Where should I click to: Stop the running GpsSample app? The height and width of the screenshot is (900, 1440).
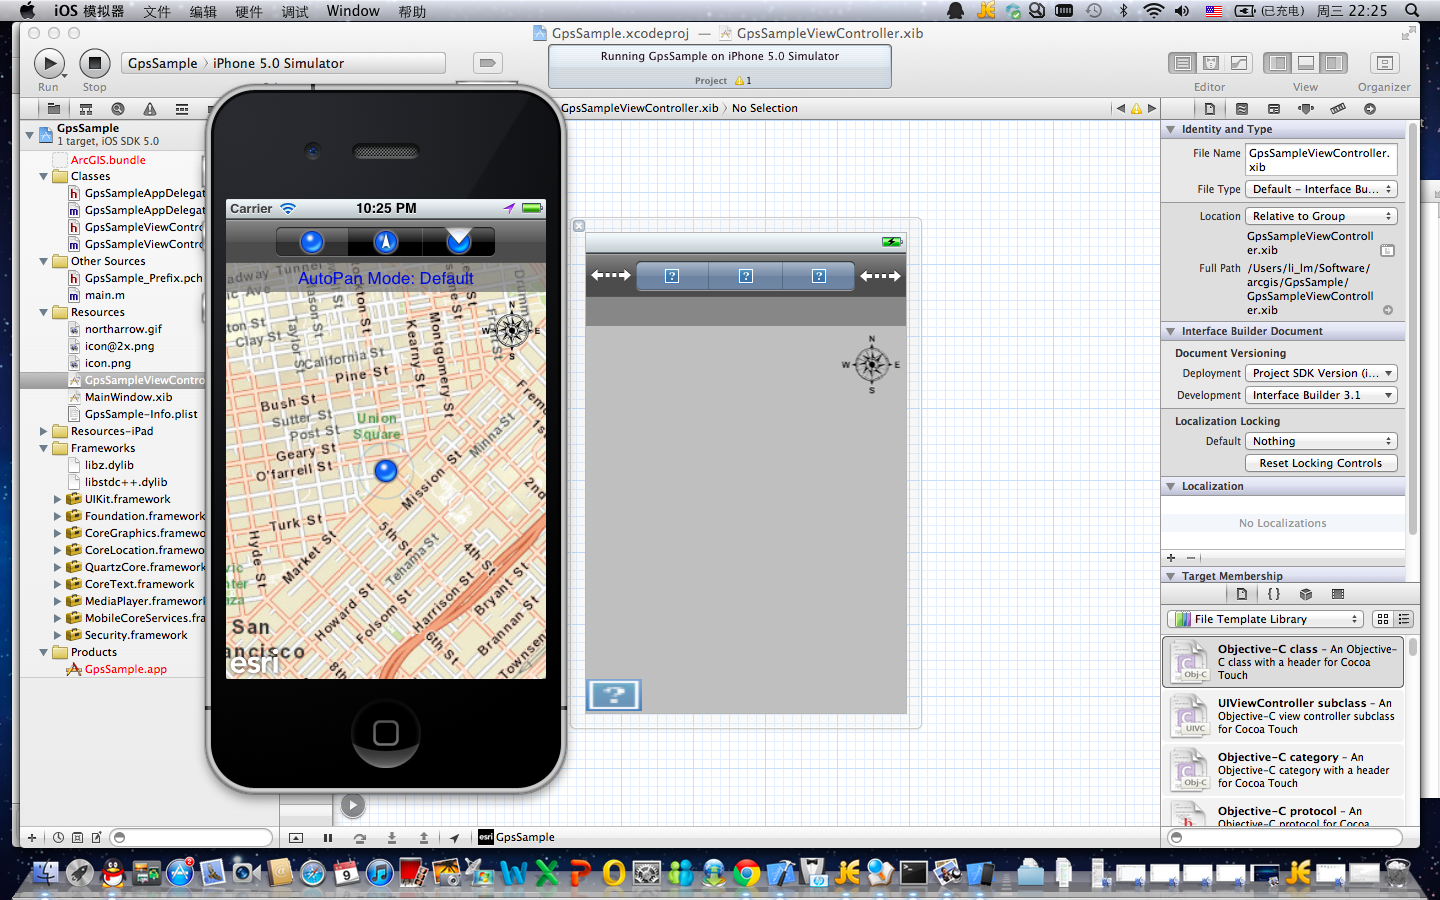click(94, 64)
